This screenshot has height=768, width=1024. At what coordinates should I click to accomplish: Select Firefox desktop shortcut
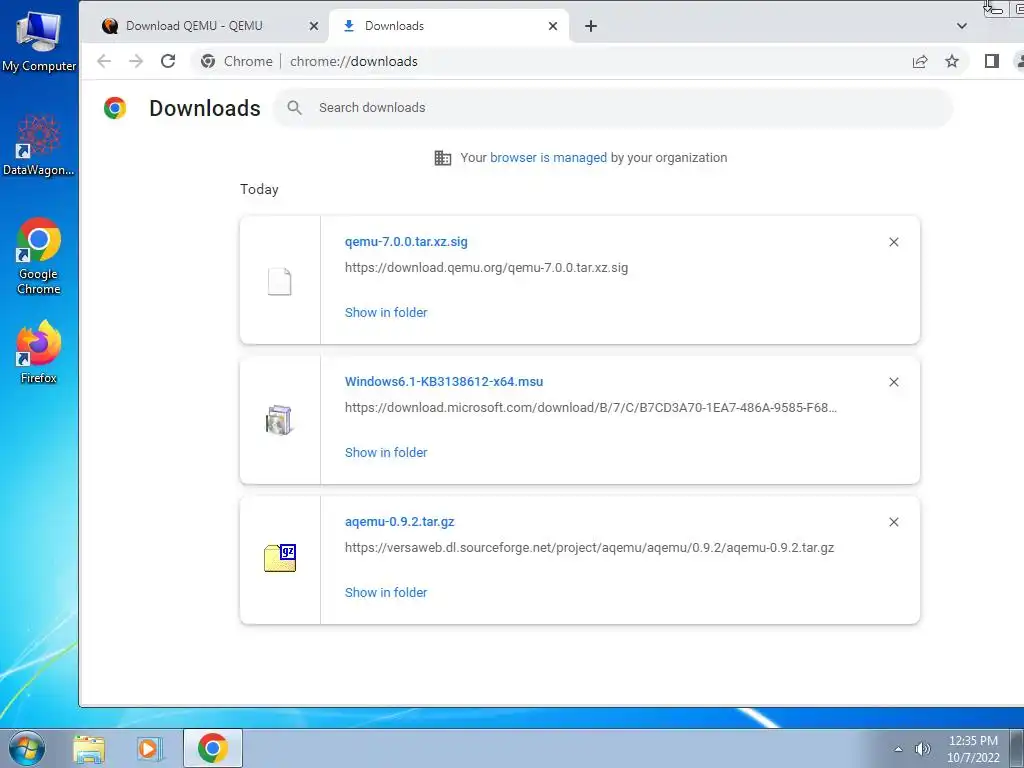click(x=39, y=353)
